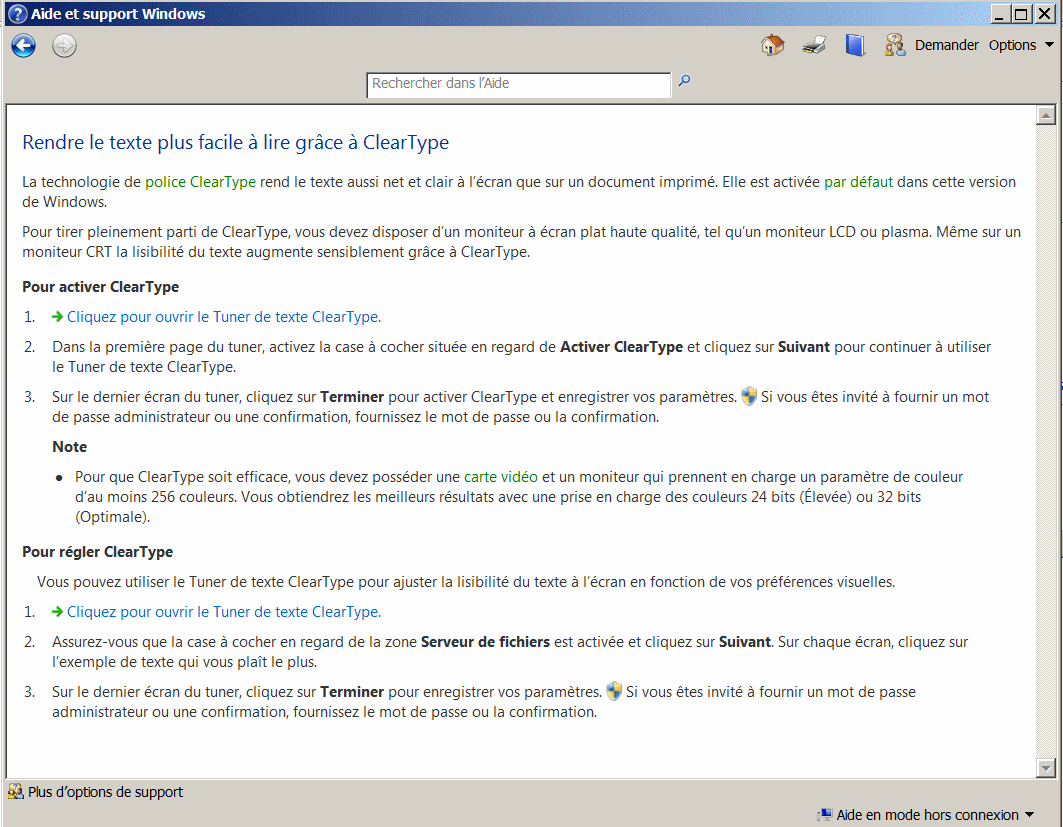Open the 'police ClearType' definition link
Screen dimensions: 1063x827
(200, 182)
